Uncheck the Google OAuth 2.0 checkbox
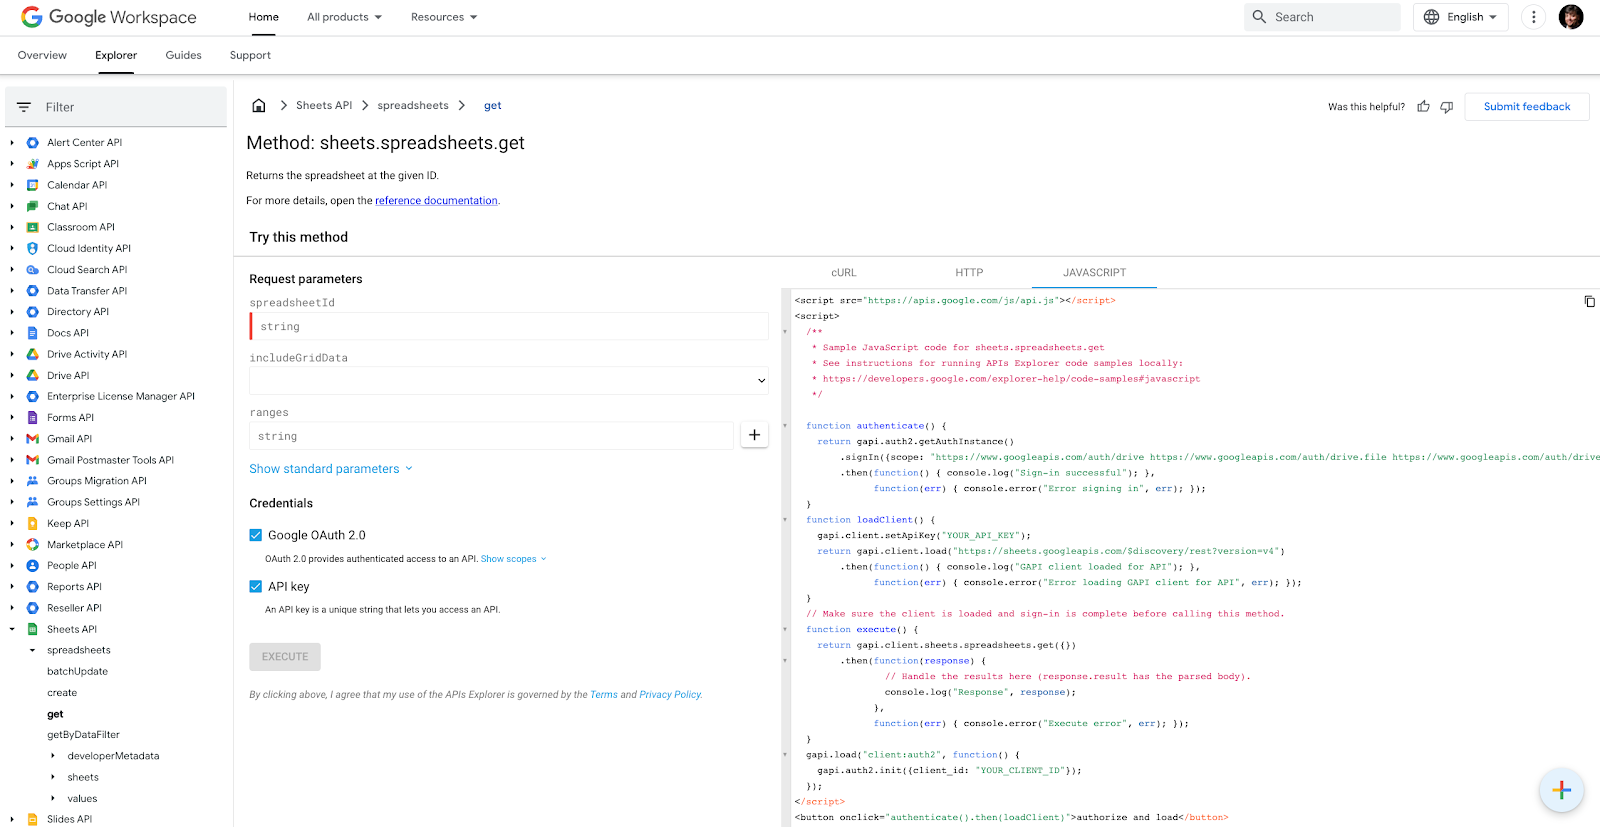This screenshot has width=1600, height=827. click(256, 535)
